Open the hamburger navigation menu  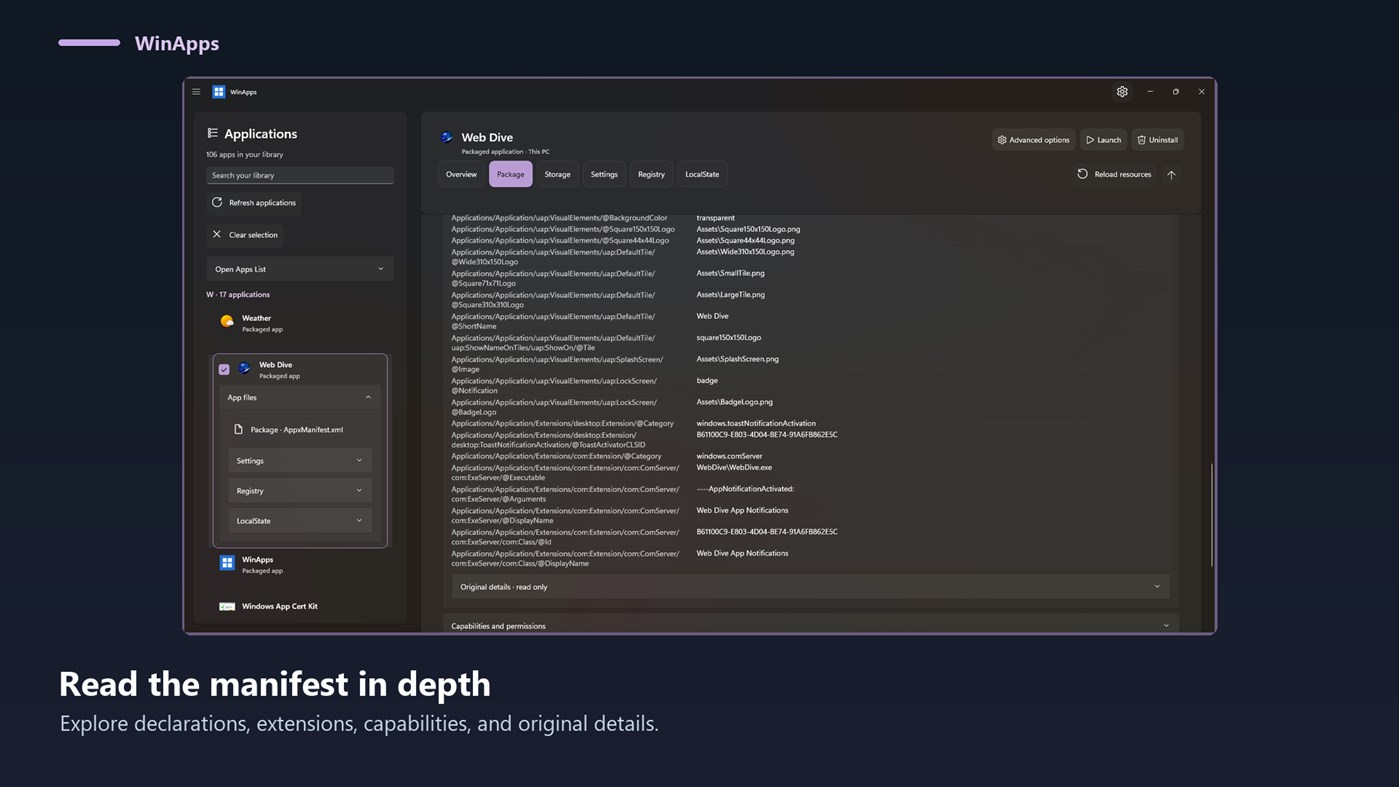[196, 92]
